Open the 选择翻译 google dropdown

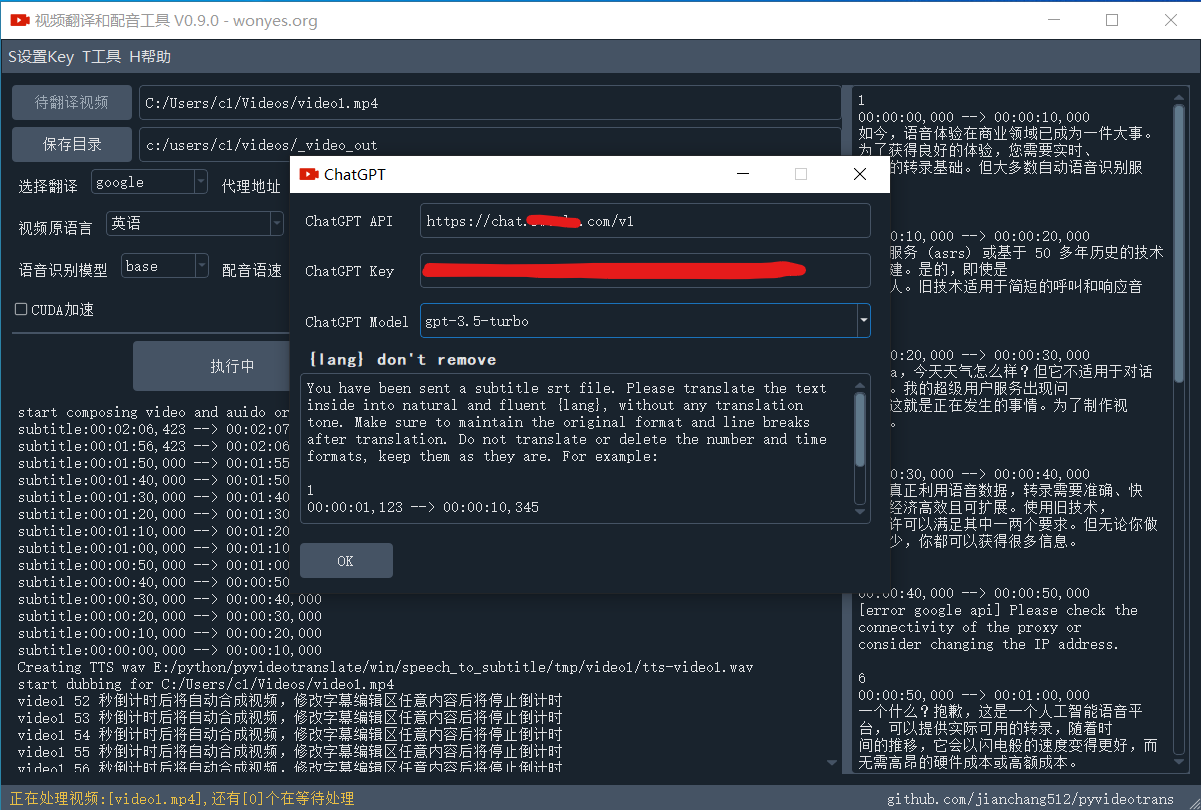[x=150, y=182]
